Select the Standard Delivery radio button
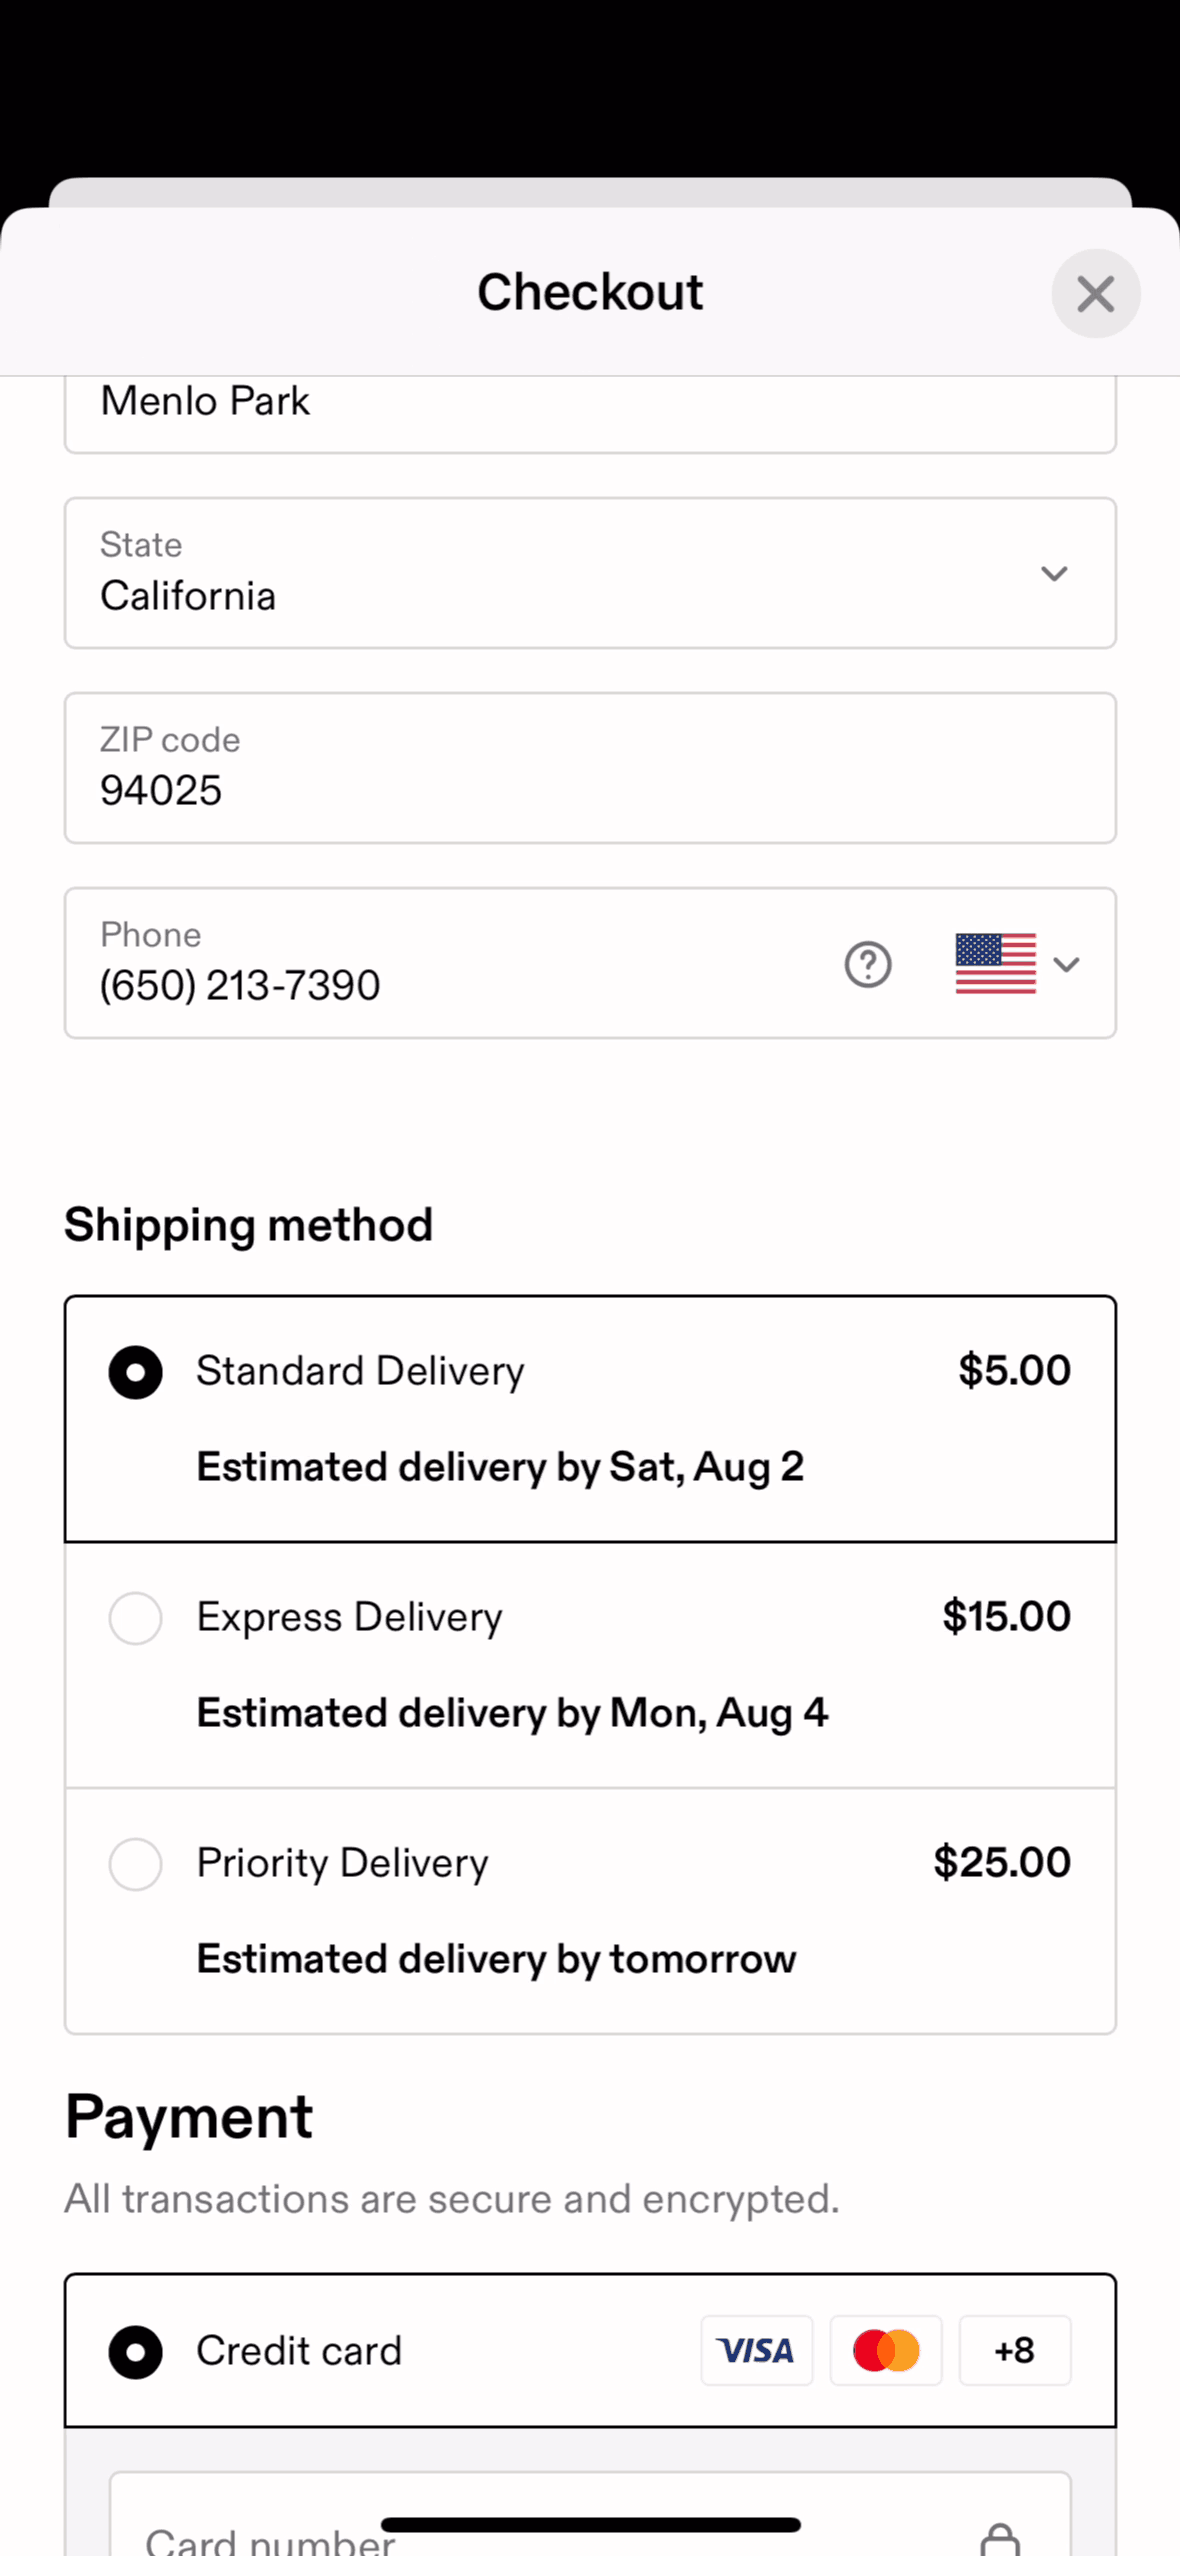The image size is (1180, 2556). pyautogui.click(x=136, y=1372)
